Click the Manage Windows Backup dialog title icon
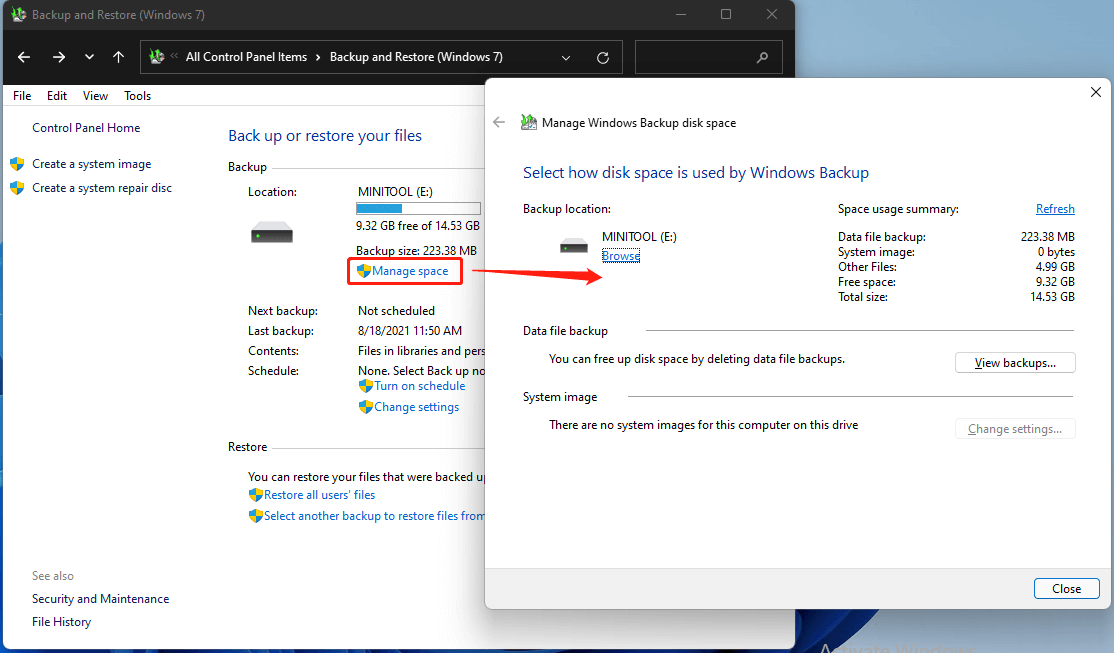The width and height of the screenshot is (1114, 653). point(529,122)
